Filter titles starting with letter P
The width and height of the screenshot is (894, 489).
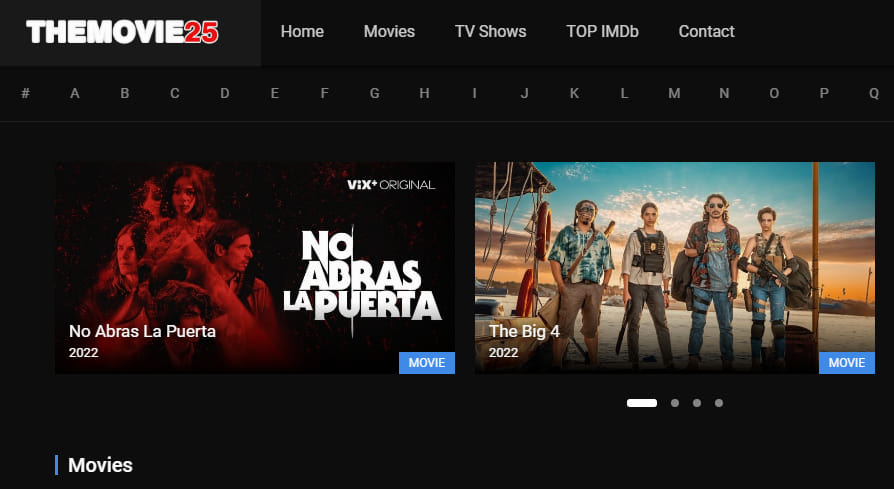coord(824,93)
